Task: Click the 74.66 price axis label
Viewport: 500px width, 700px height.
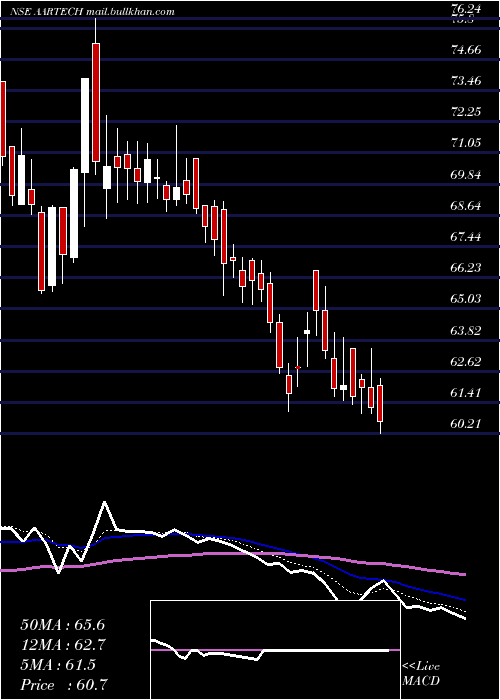Action: click(466, 50)
